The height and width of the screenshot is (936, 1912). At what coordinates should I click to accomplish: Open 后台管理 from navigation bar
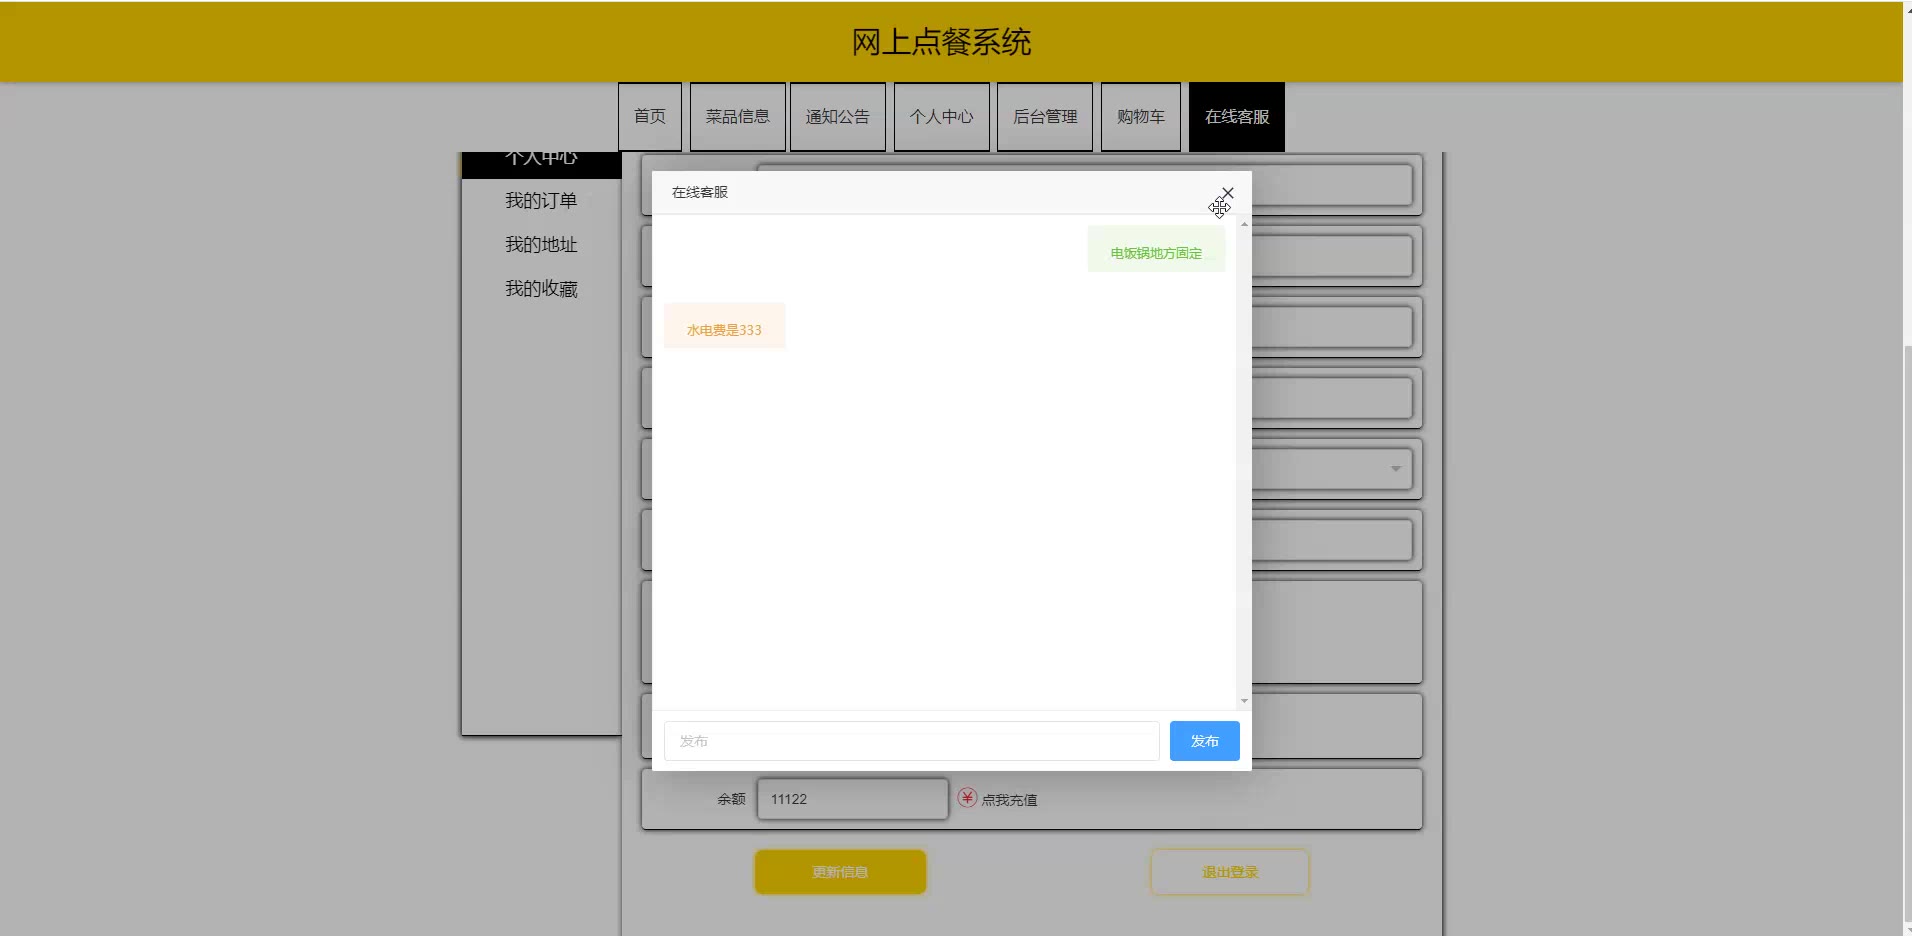(1044, 117)
